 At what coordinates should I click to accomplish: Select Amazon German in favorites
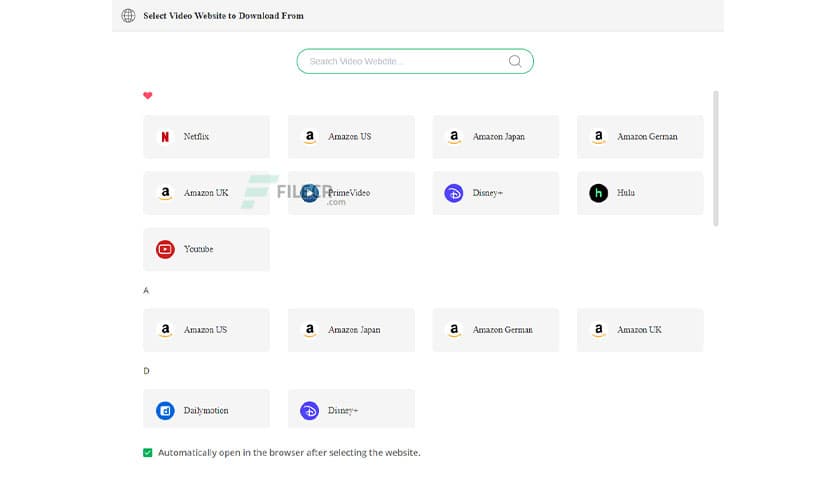(x=640, y=137)
